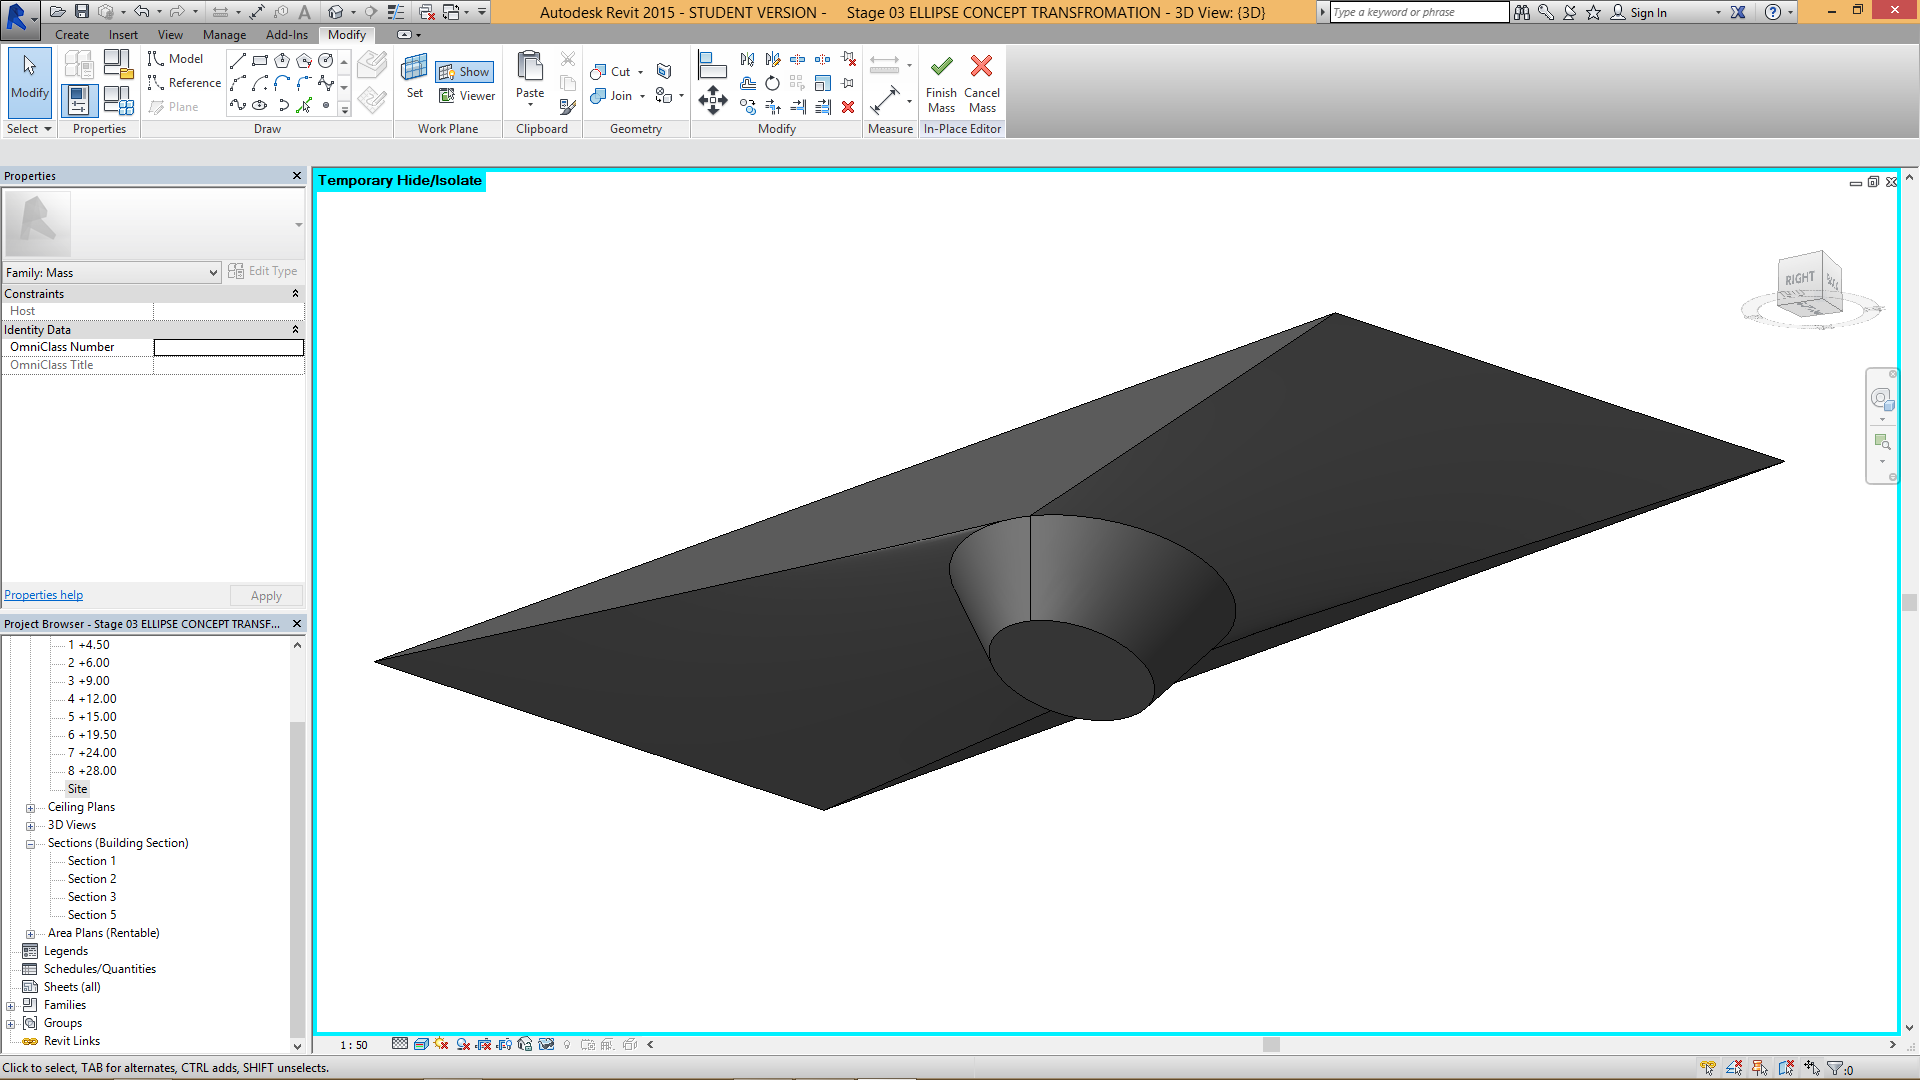1920x1080 pixels.
Task: Select the Rotate tool icon
Action: 772,83
